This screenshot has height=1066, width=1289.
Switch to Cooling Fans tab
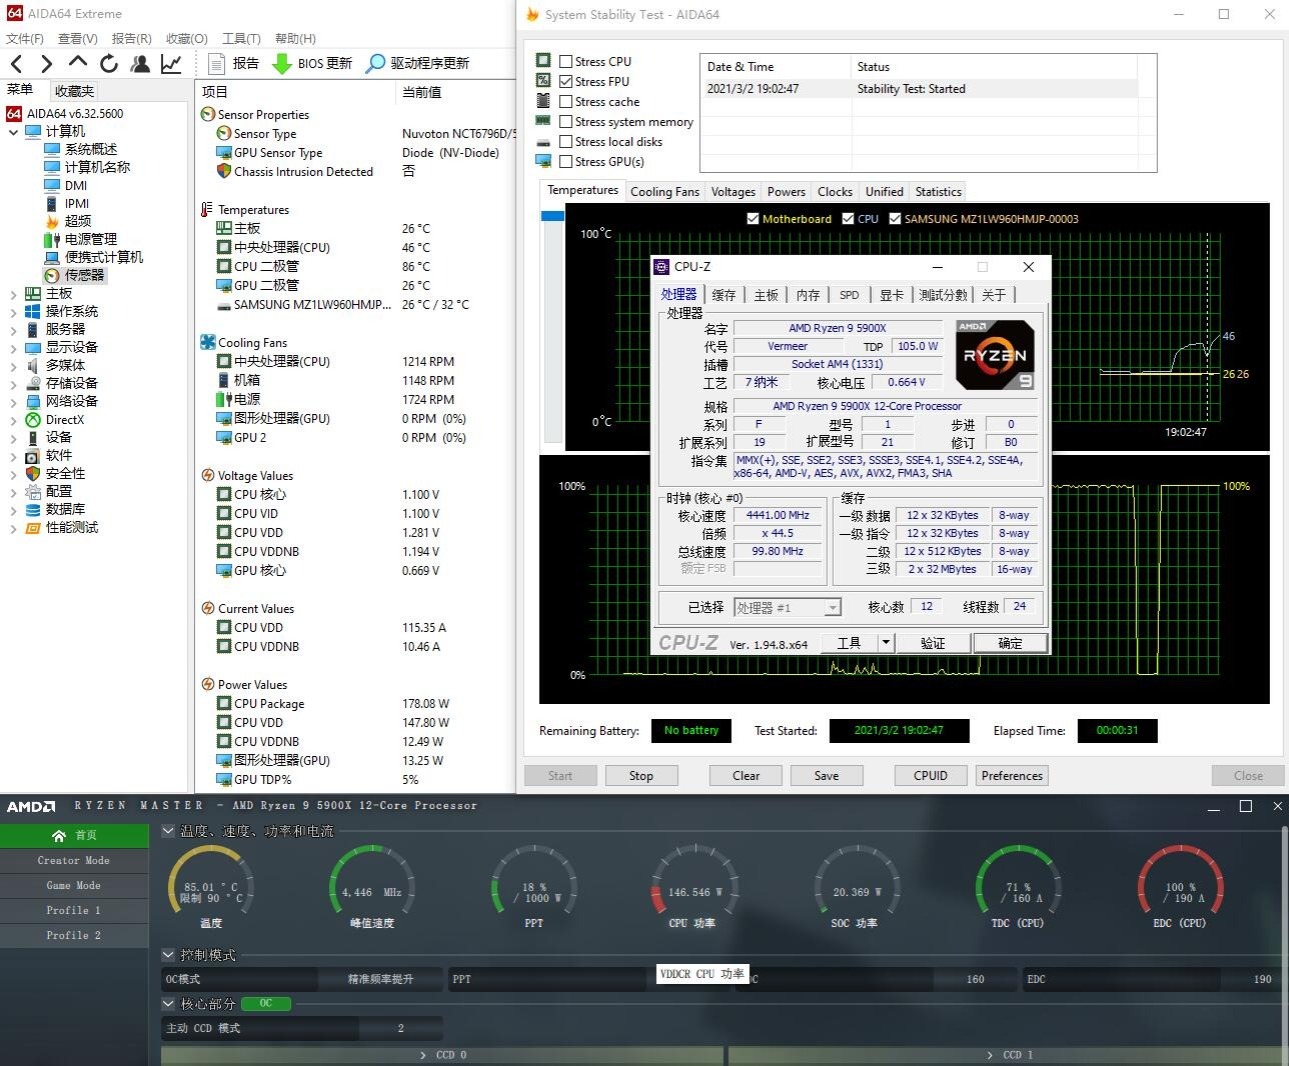point(665,191)
